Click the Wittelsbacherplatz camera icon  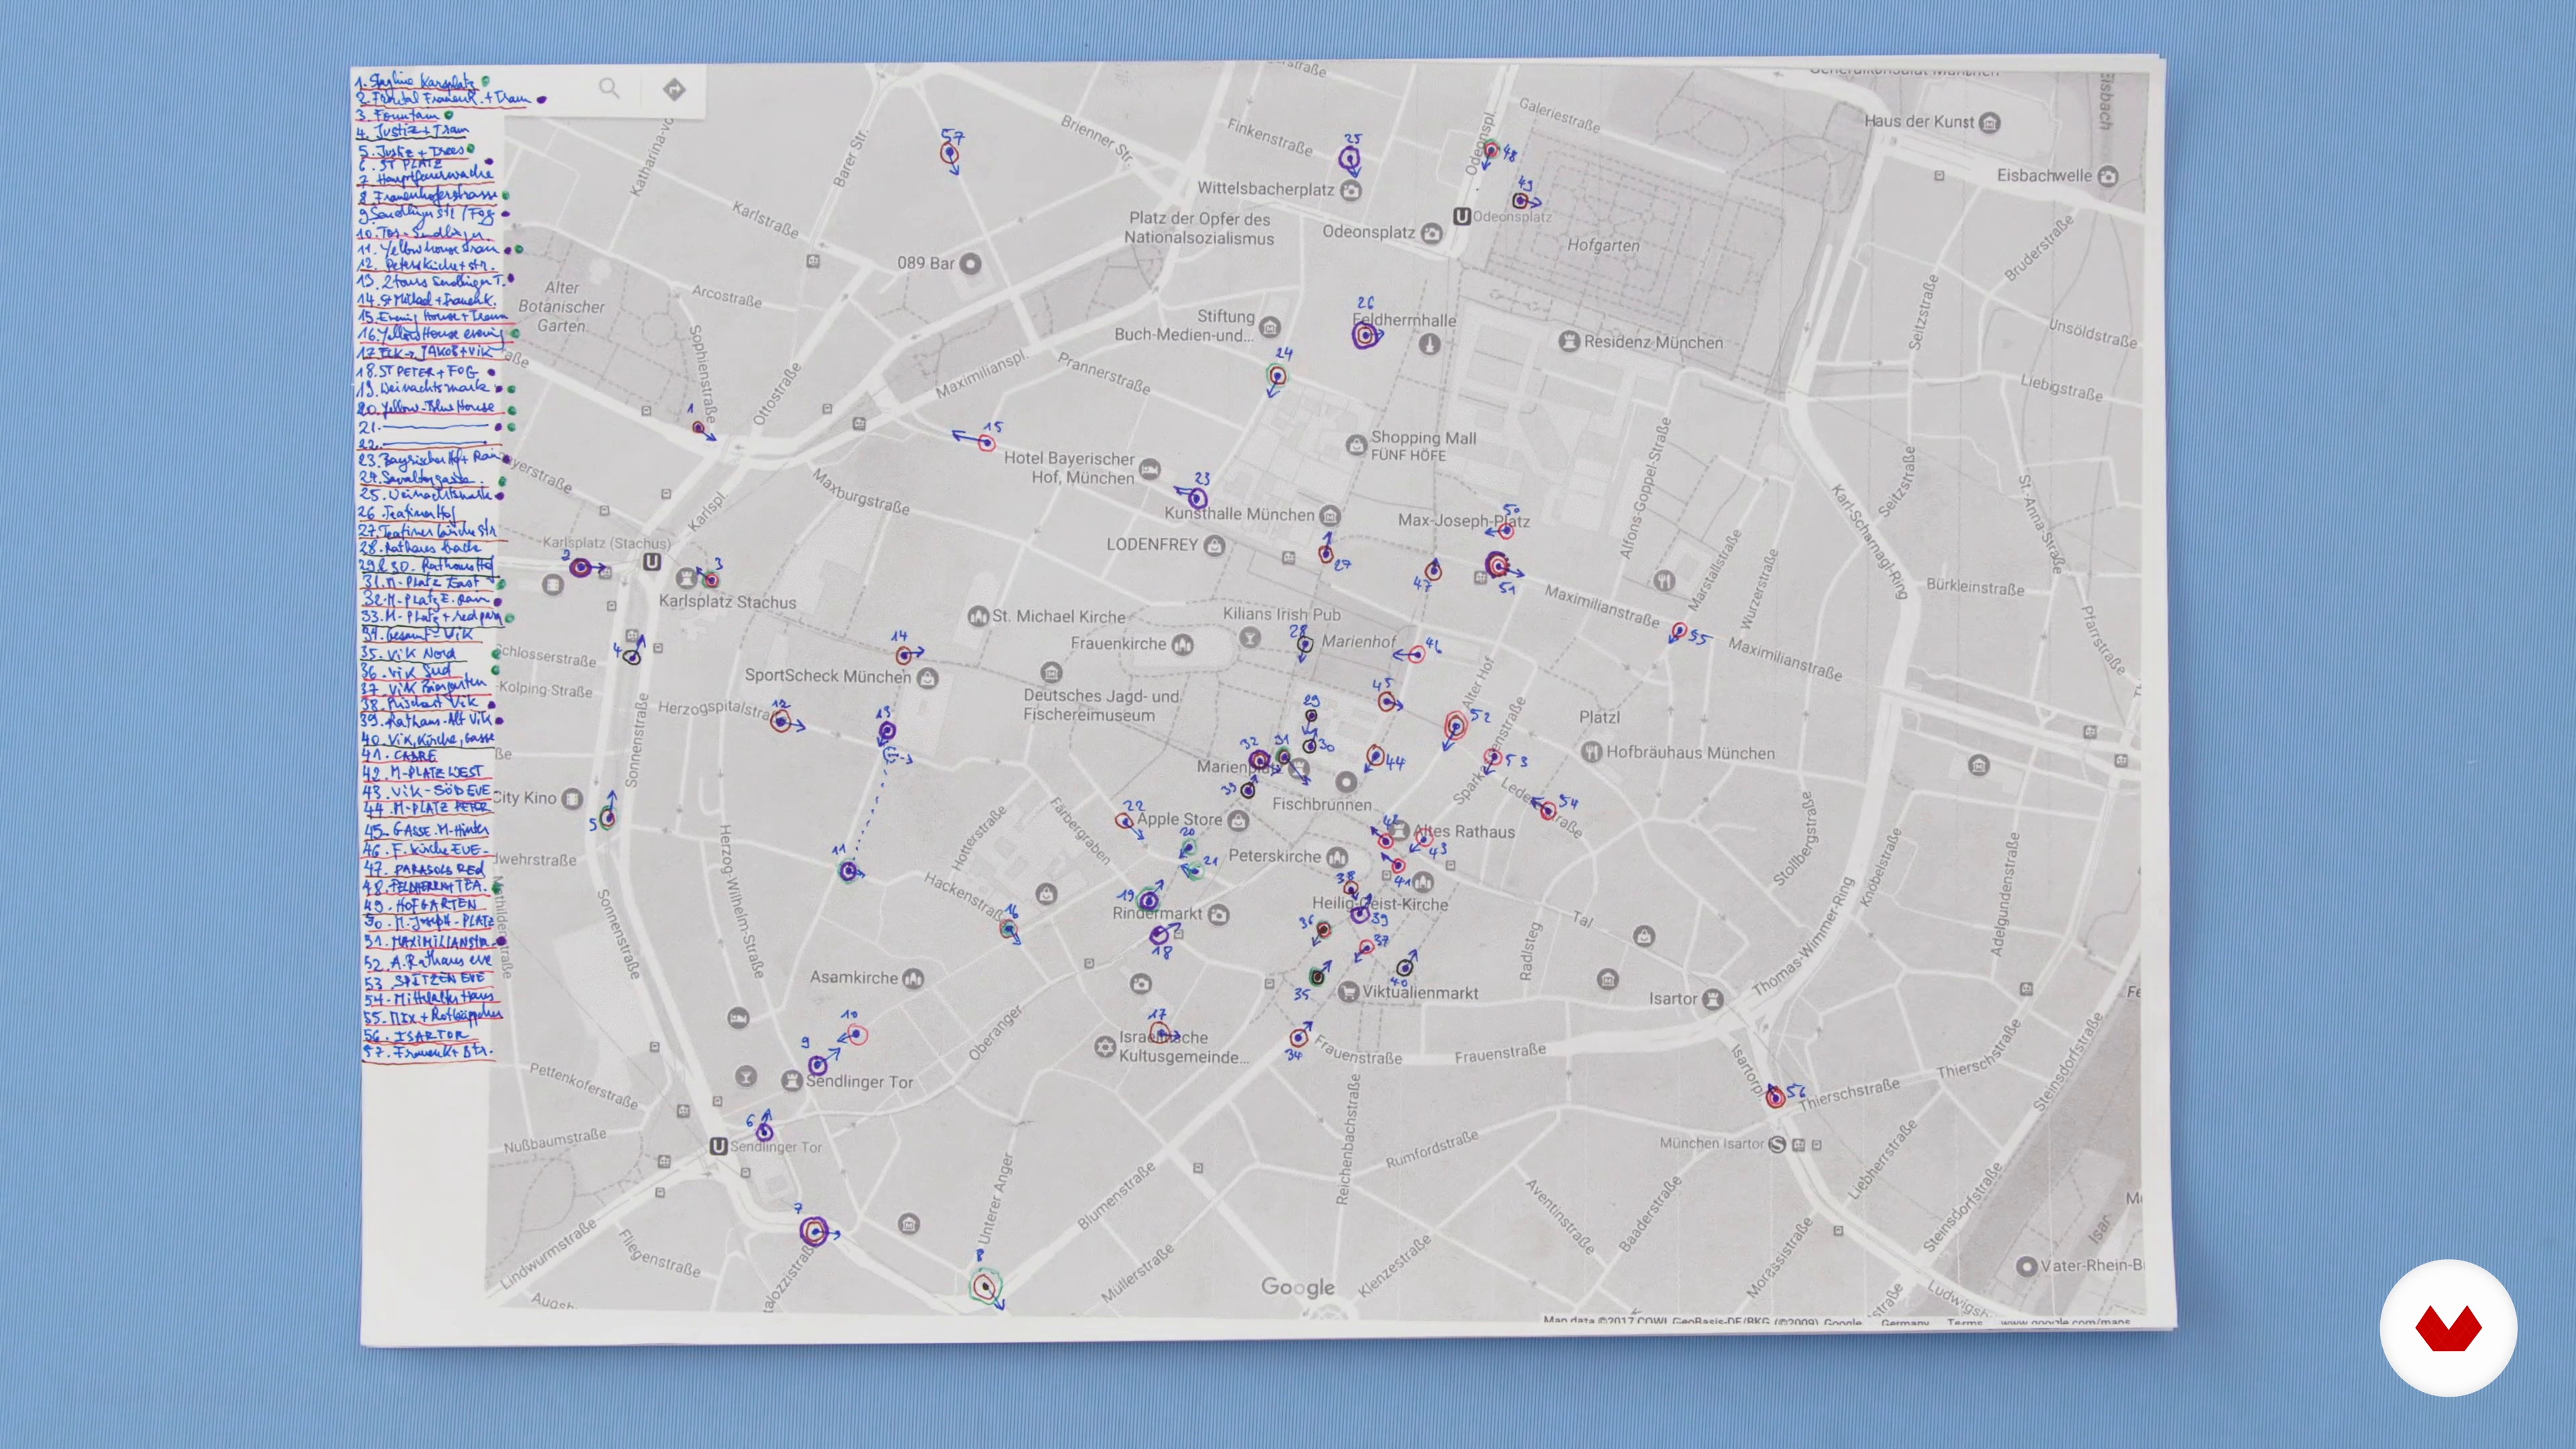point(1351,190)
